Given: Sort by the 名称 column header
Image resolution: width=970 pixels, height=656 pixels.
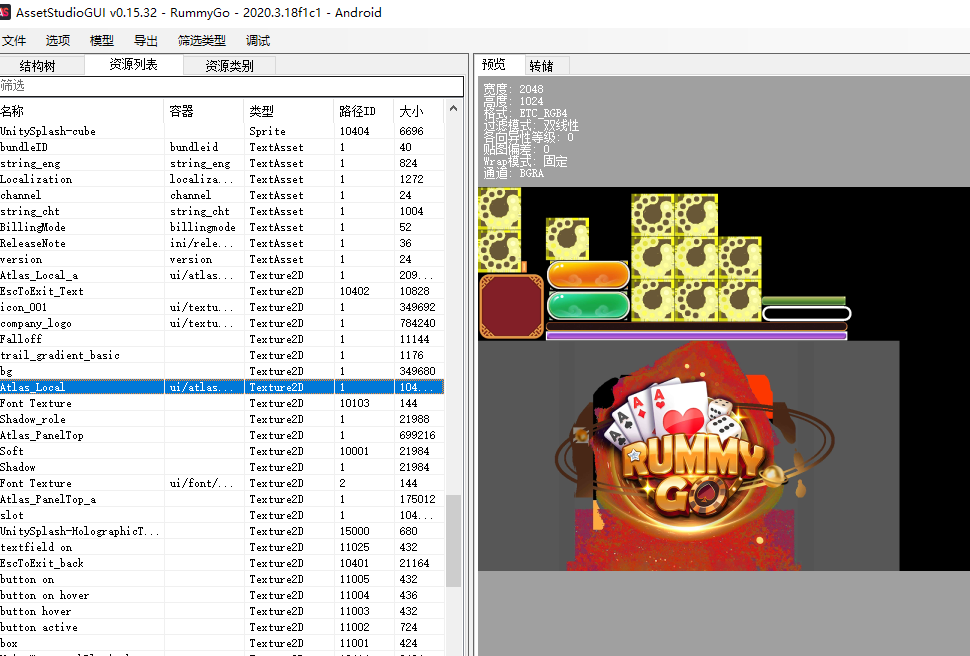Looking at the screenshot, I should pyautogui.click(x=82, y=111).
